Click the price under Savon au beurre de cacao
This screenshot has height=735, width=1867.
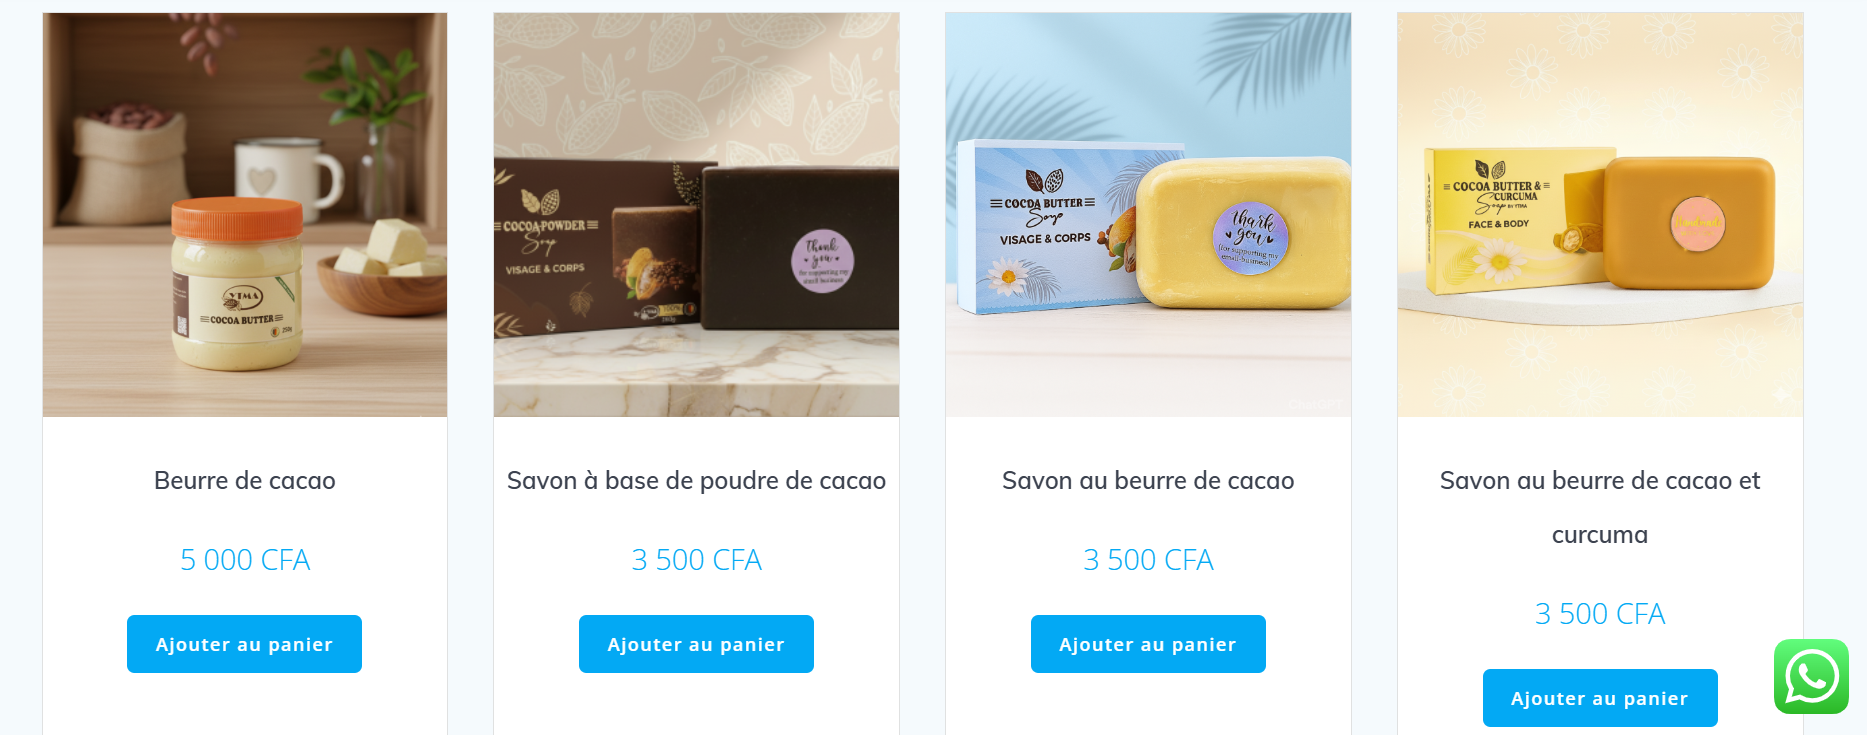1148,560
